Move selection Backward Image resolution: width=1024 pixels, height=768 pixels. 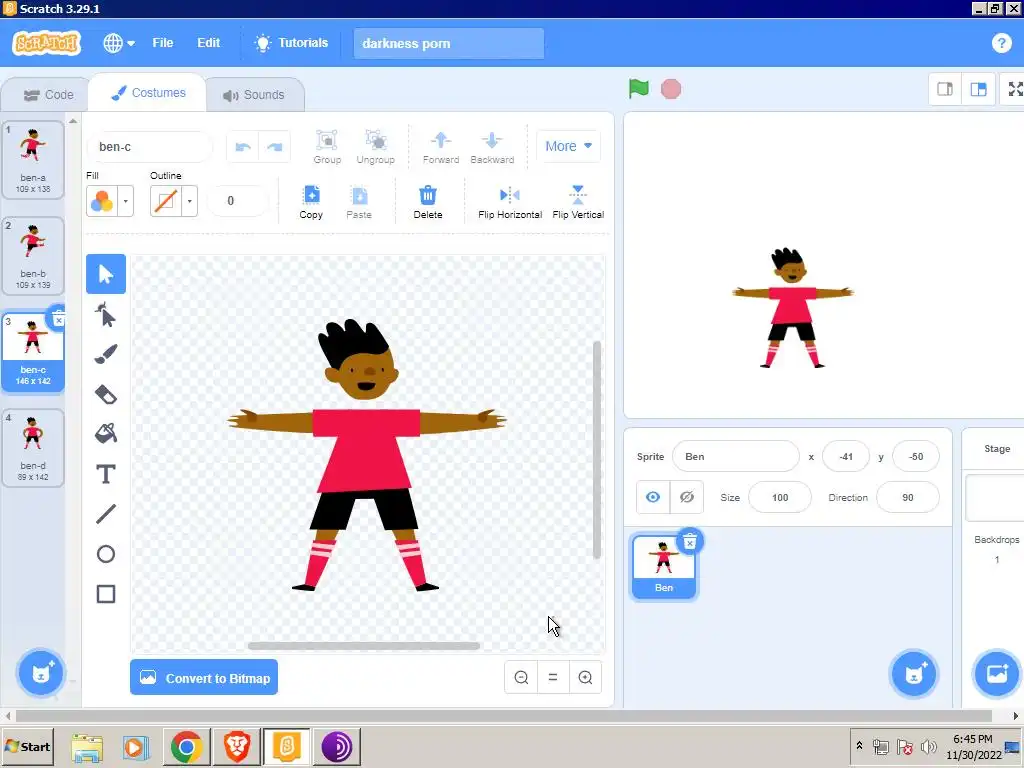[492, 147]
